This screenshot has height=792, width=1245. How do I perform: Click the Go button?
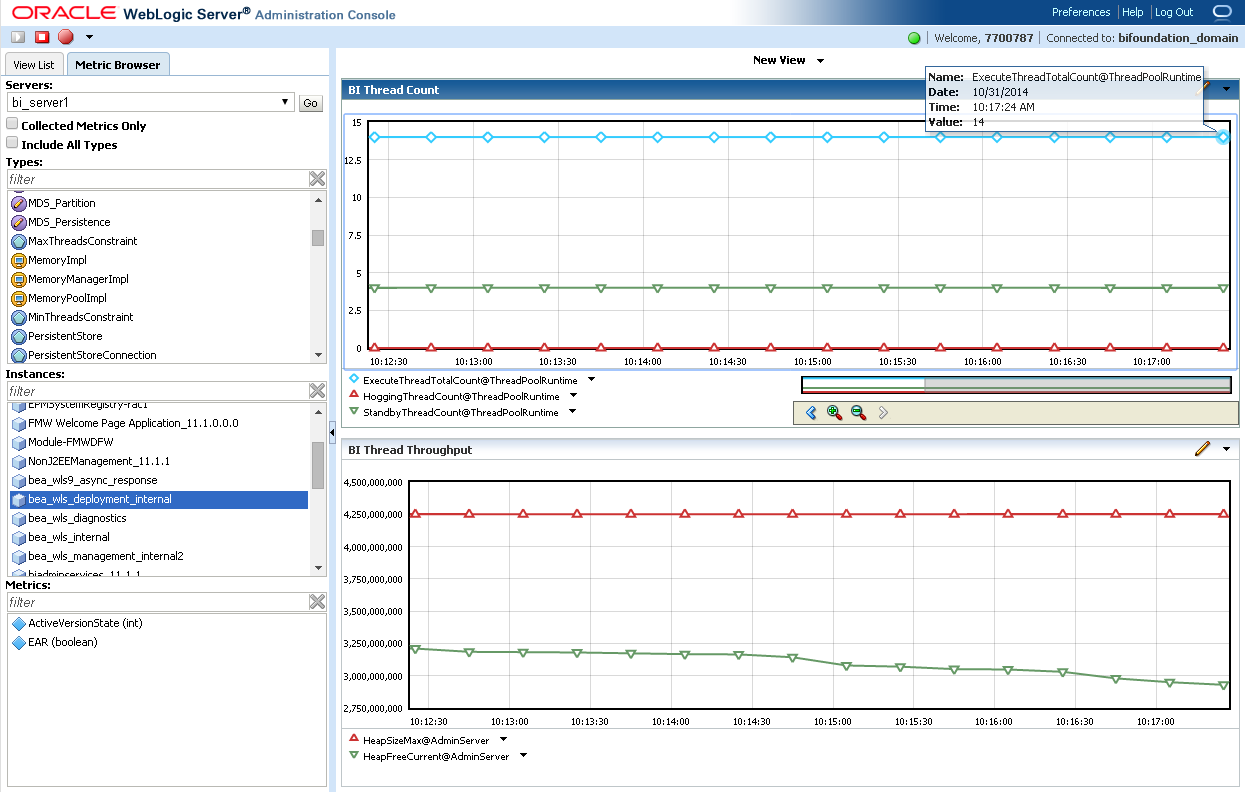point(310,103)
